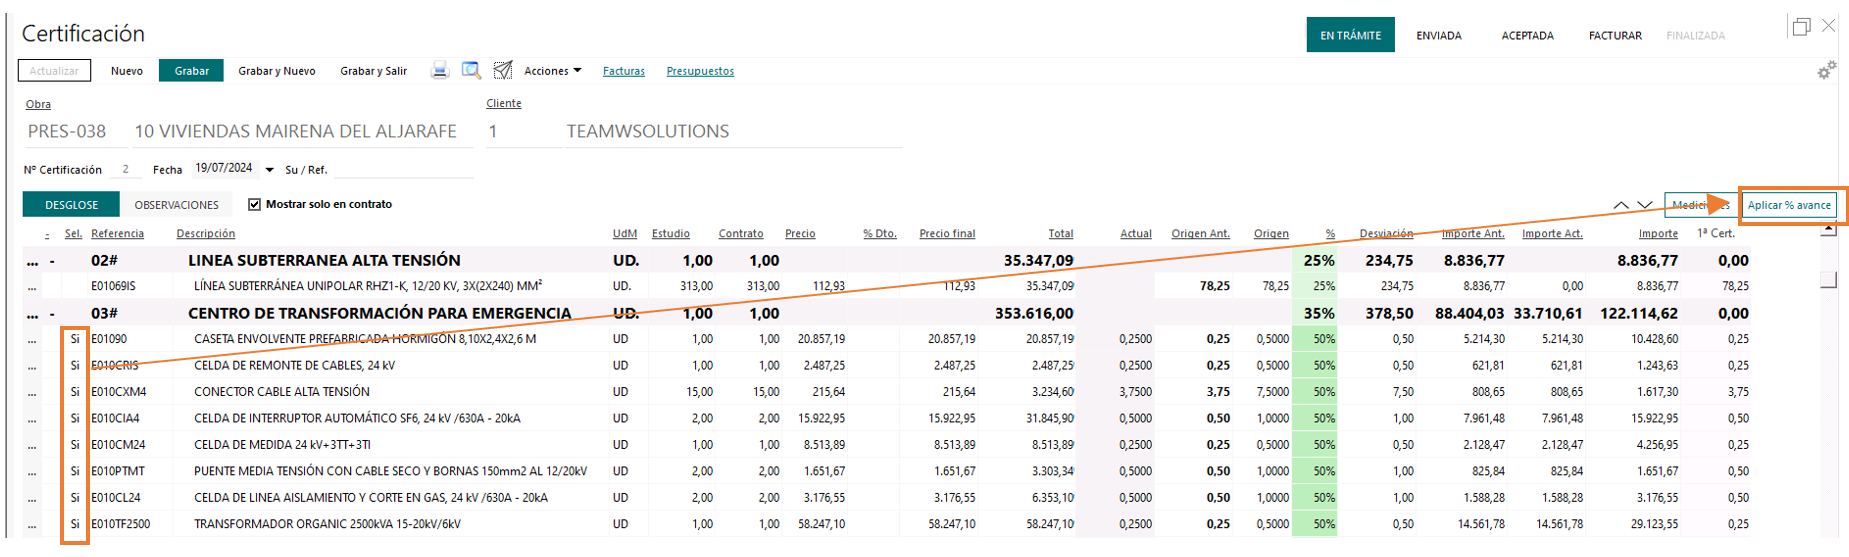Click the Actualizar button
The height and width of the screenshot is (557, 1849).
pos(54,71)
